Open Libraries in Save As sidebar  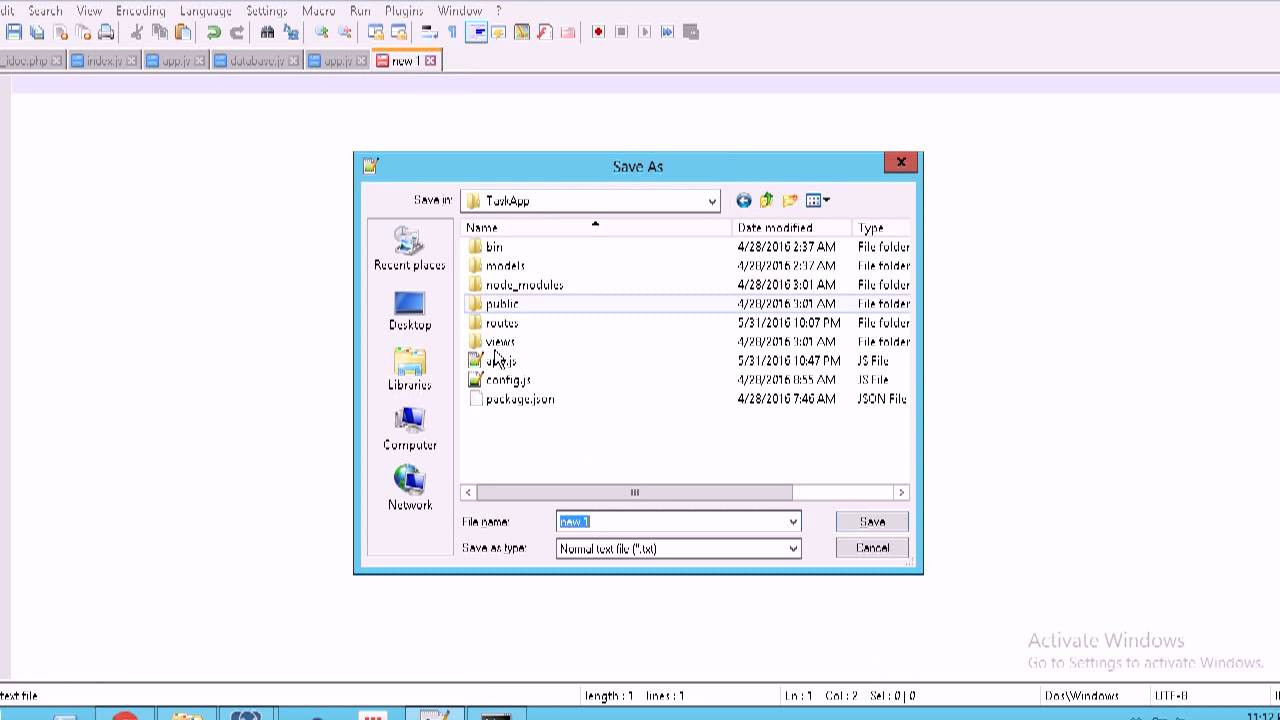click(409, 370)
